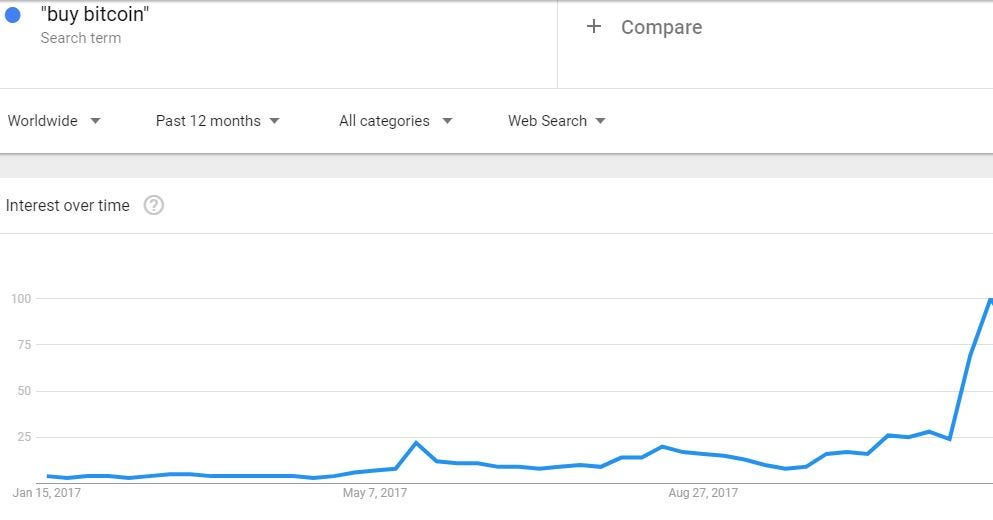Click the 75 value on y-axis
The height and width of the screenshot is (520, 993).
coord(24,345)
